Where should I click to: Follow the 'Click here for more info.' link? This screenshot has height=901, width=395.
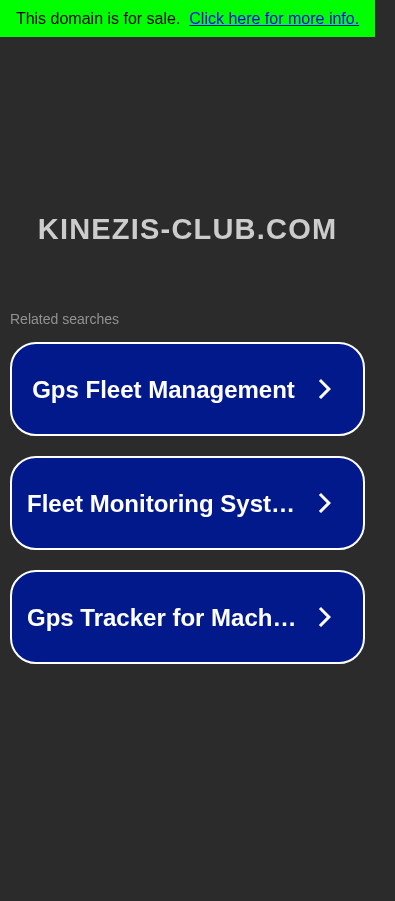274,18
